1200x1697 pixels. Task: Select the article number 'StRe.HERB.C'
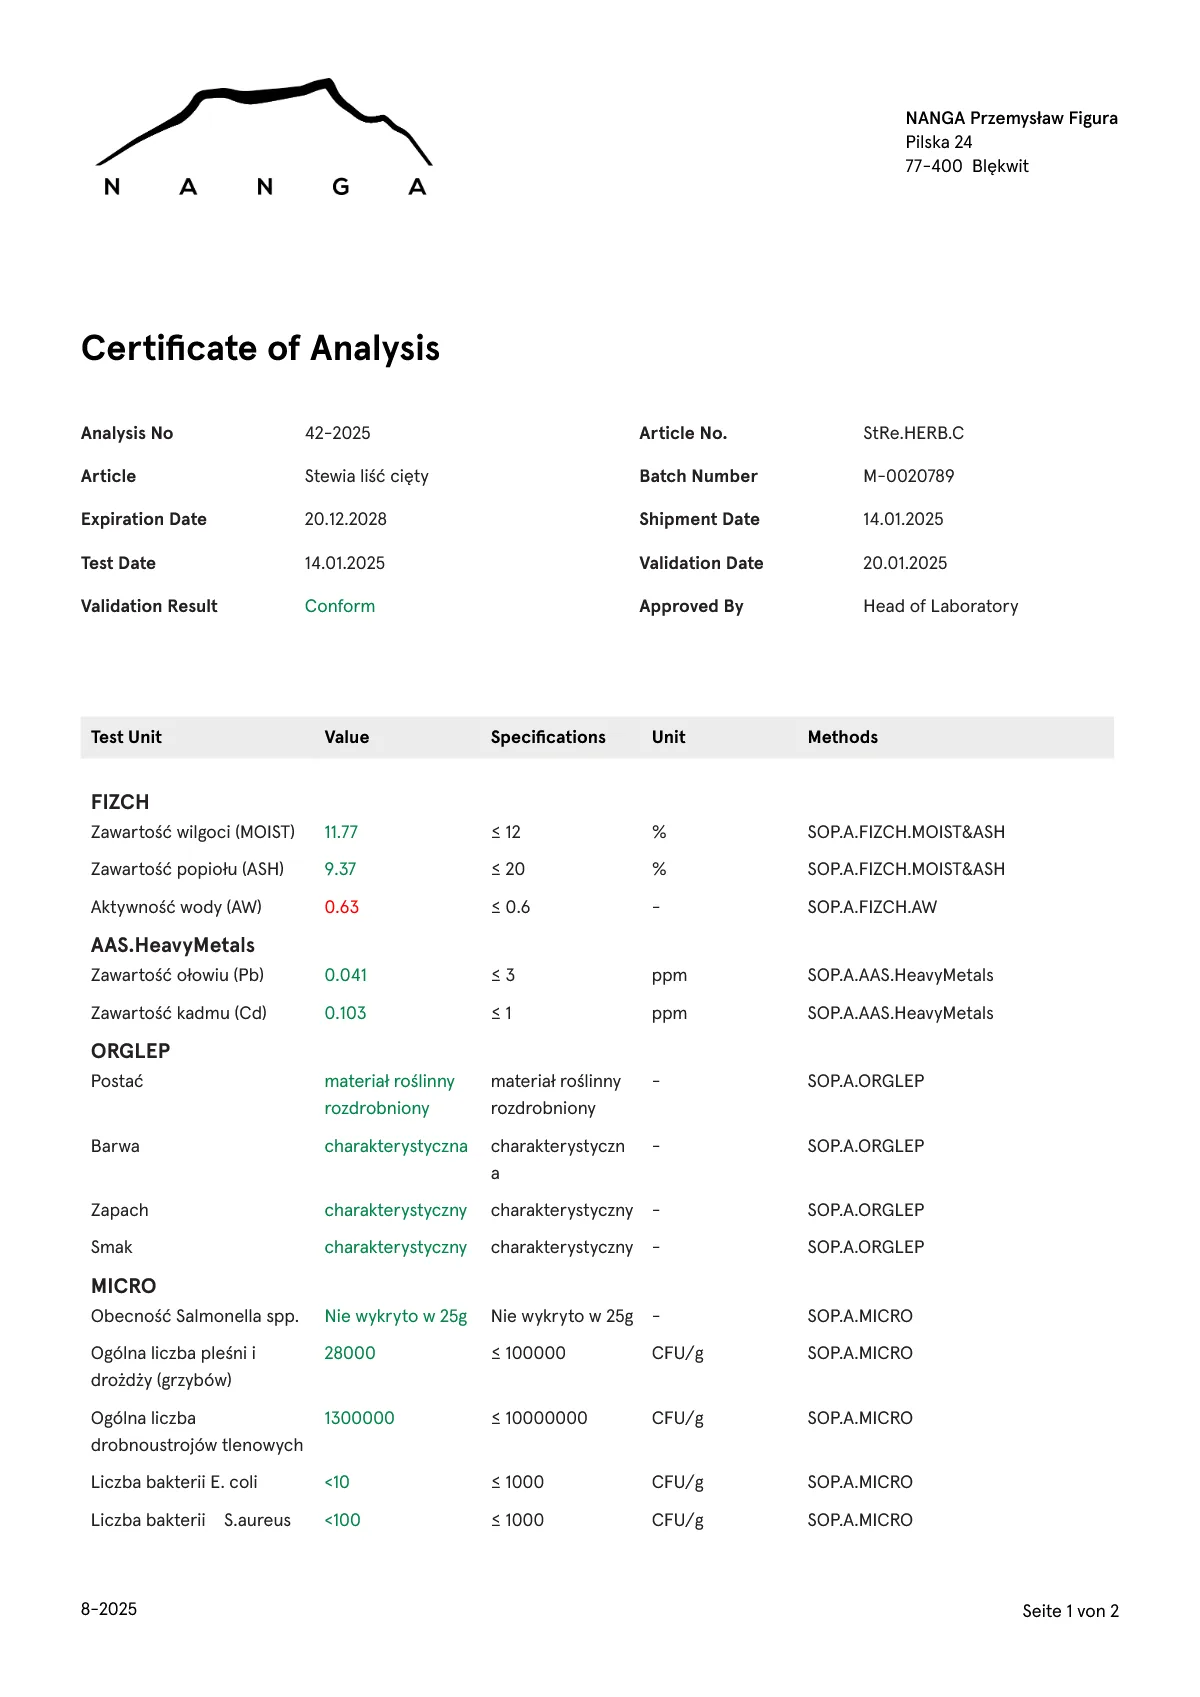point(913,433)
